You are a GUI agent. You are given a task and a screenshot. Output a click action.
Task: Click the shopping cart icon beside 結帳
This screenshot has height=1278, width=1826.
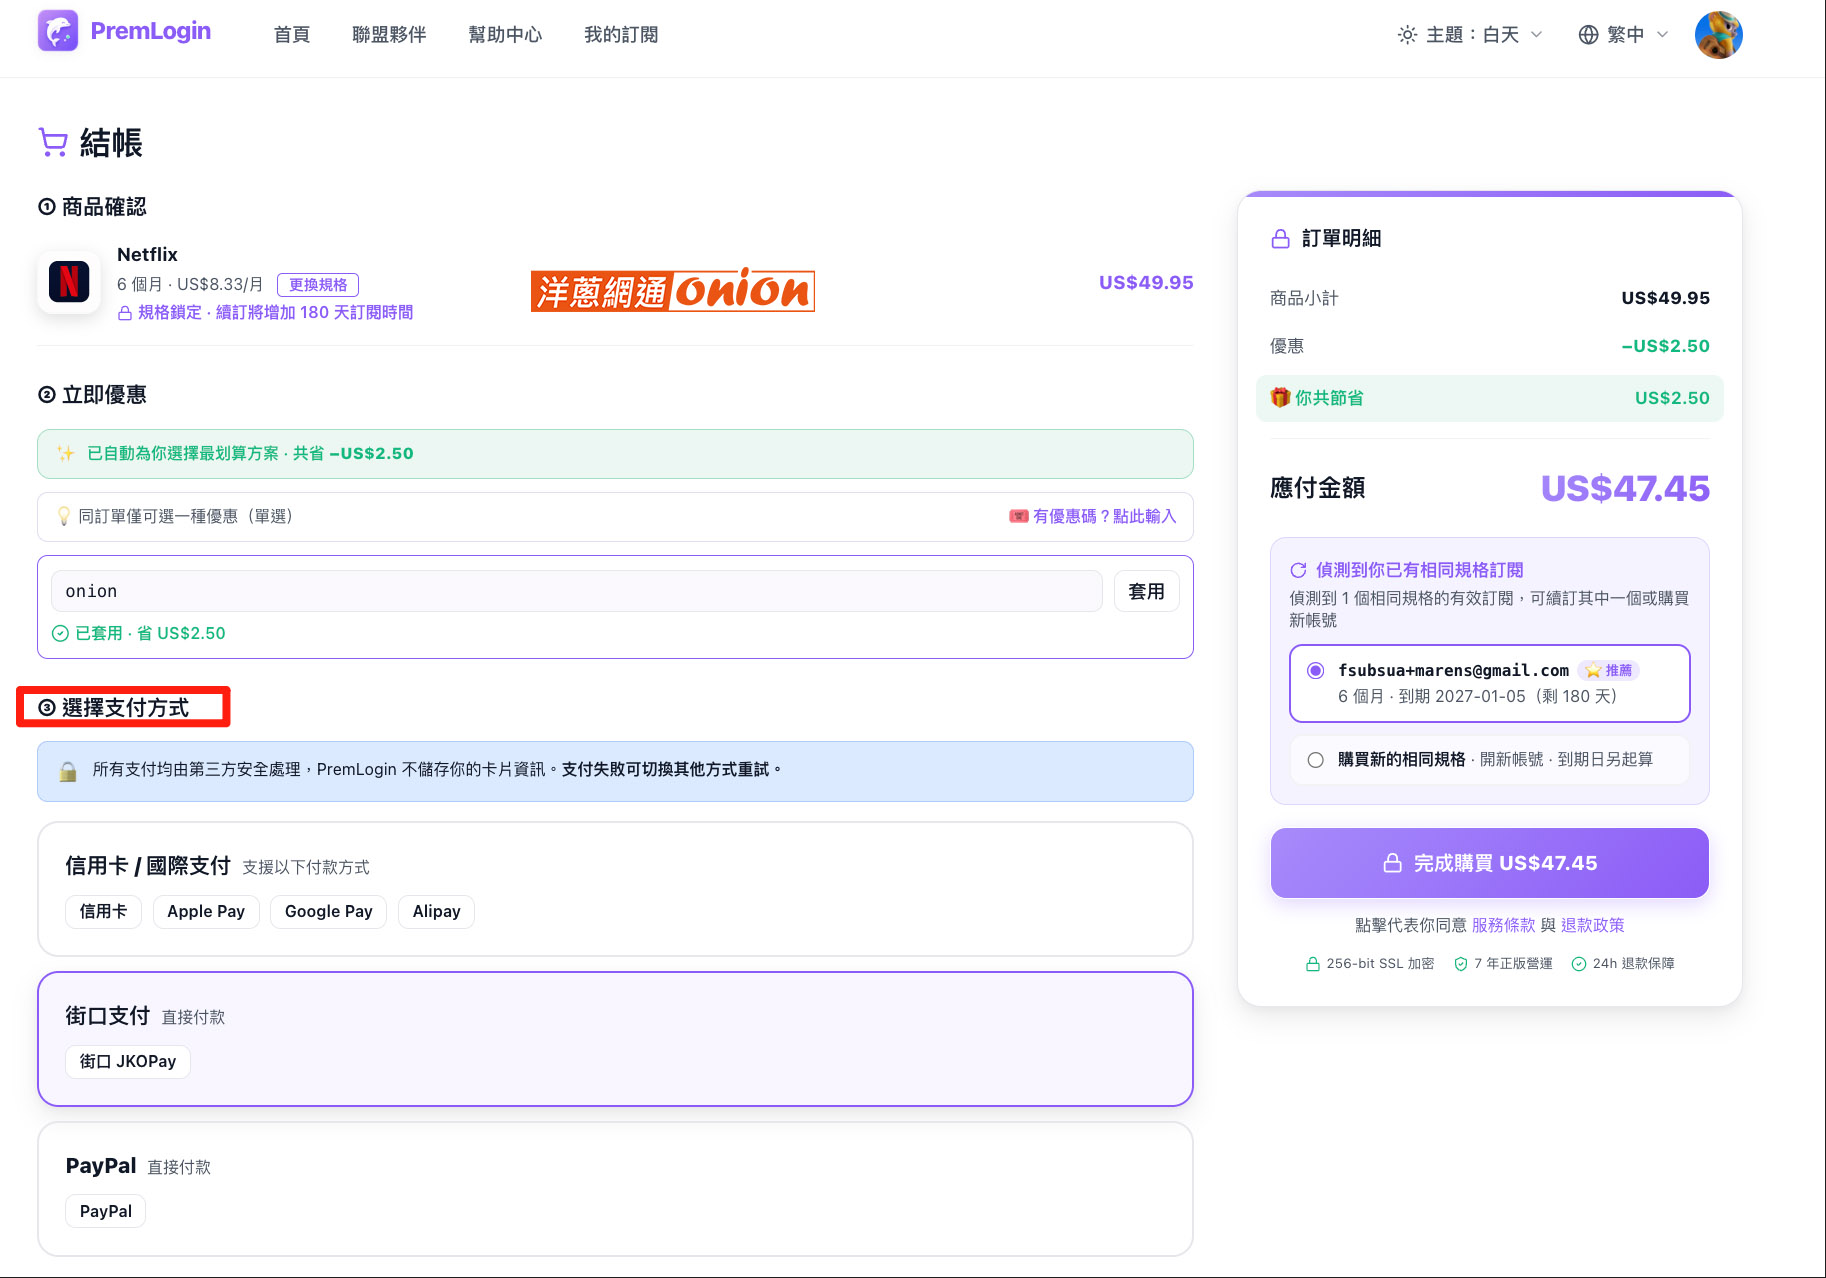(x=53, y=142)
